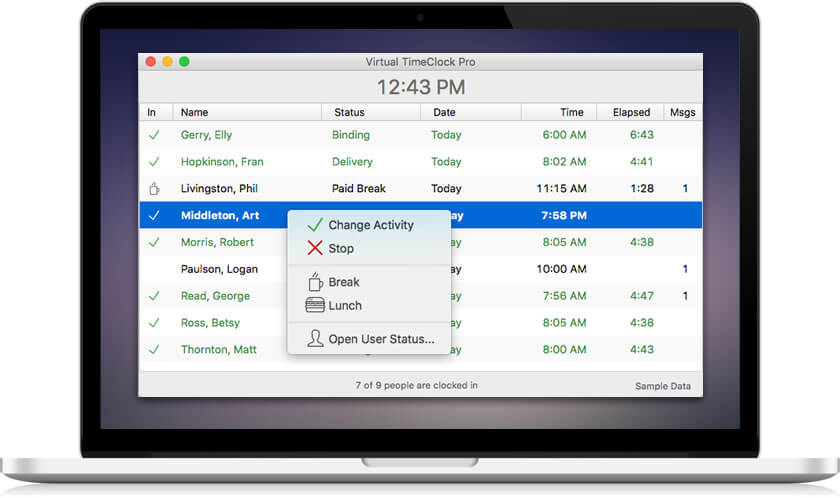The image size is (840, 498).
Task: Click coffee cup icon beside Break
Action: [x=315, y=281]
